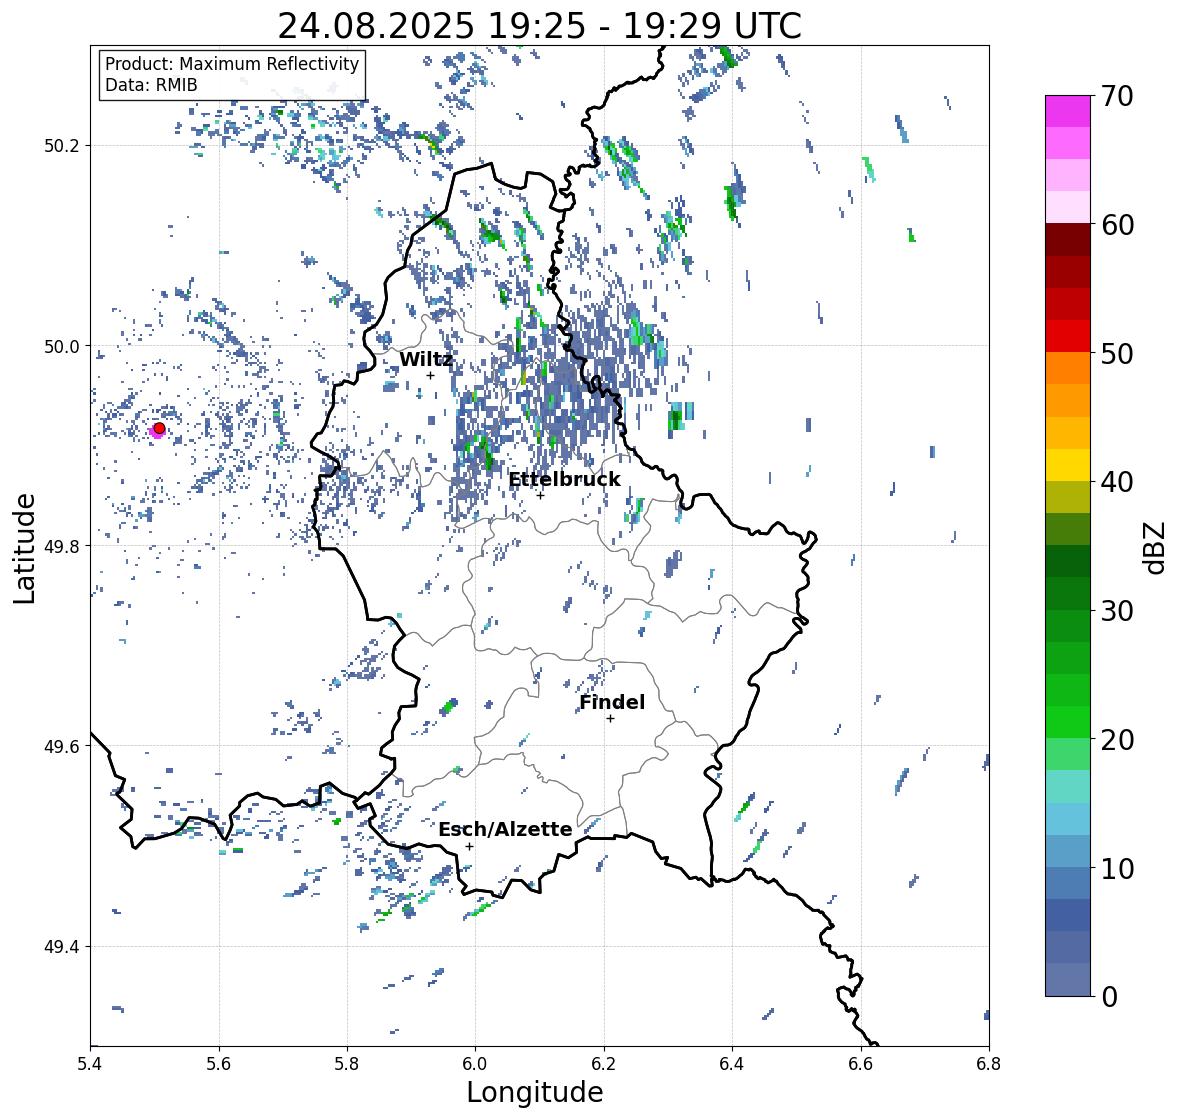Image resolution: width=1179 pixels, height=1117 pixels.
Task: Click the 49.4 latitude tick label
Action: pyautogui.click(x=62, y=947)
